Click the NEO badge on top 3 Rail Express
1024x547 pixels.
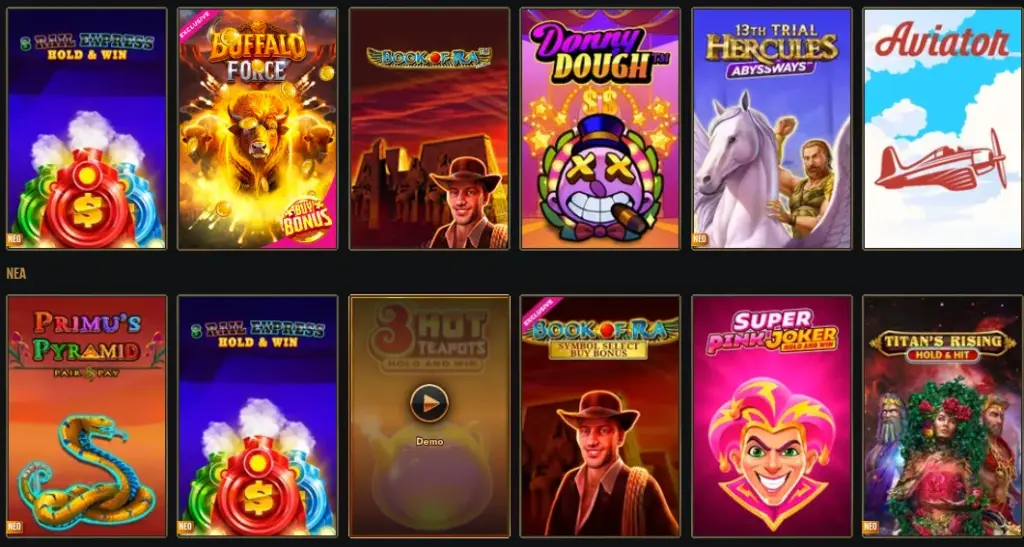coord(14,239)
